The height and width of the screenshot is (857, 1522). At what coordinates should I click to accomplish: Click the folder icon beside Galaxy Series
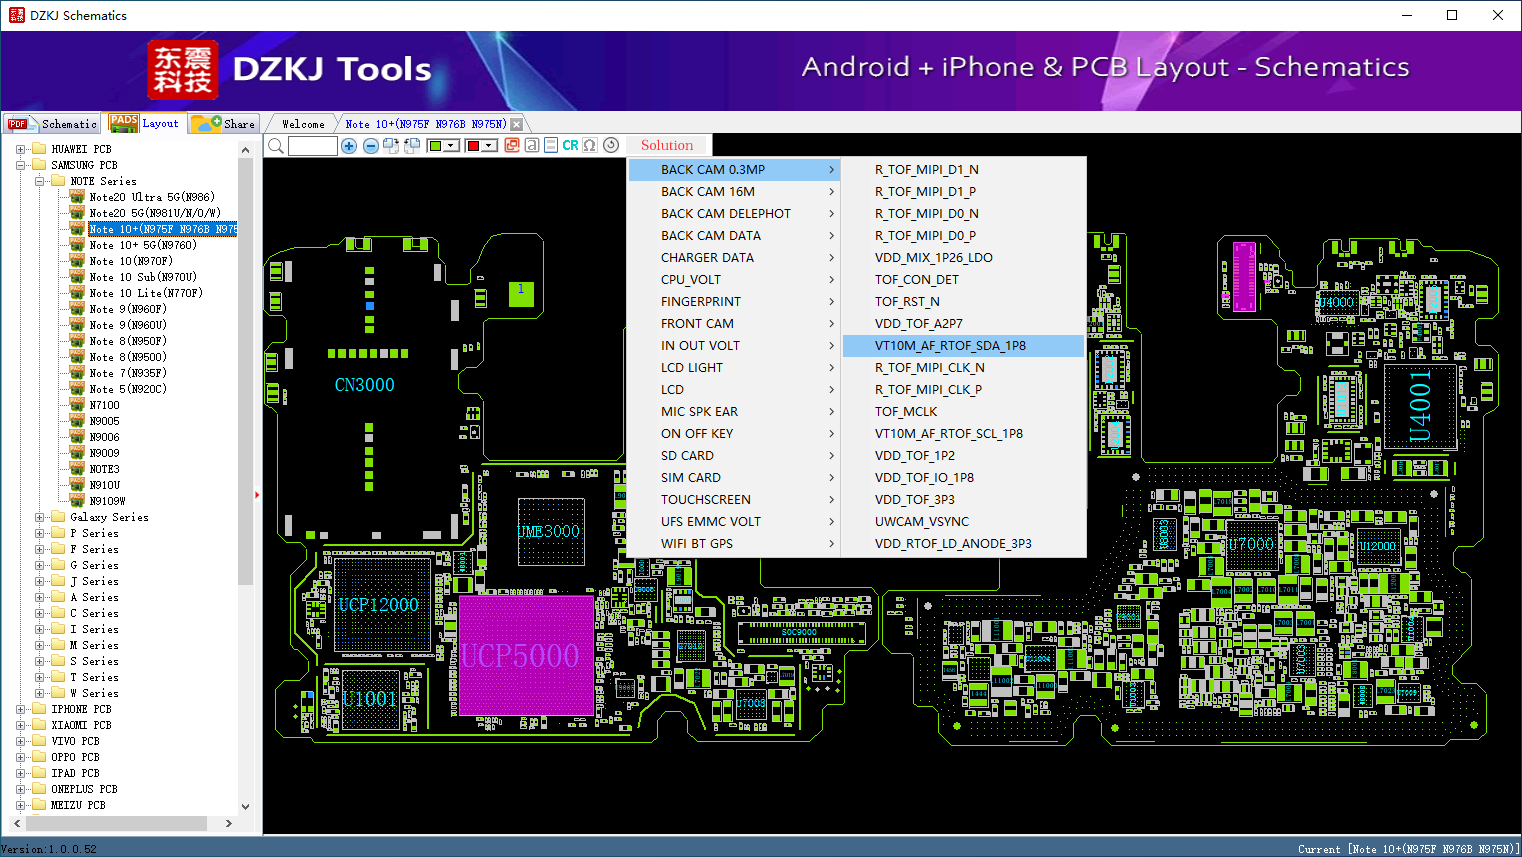[58, 517]
